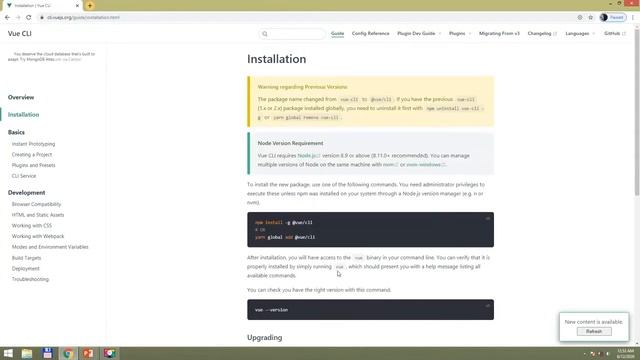Click the browser back arrow

7,18
